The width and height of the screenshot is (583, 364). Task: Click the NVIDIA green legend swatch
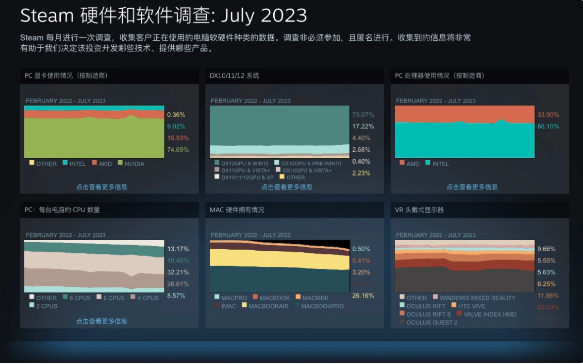pyautogui.click(x=120, y=163)
